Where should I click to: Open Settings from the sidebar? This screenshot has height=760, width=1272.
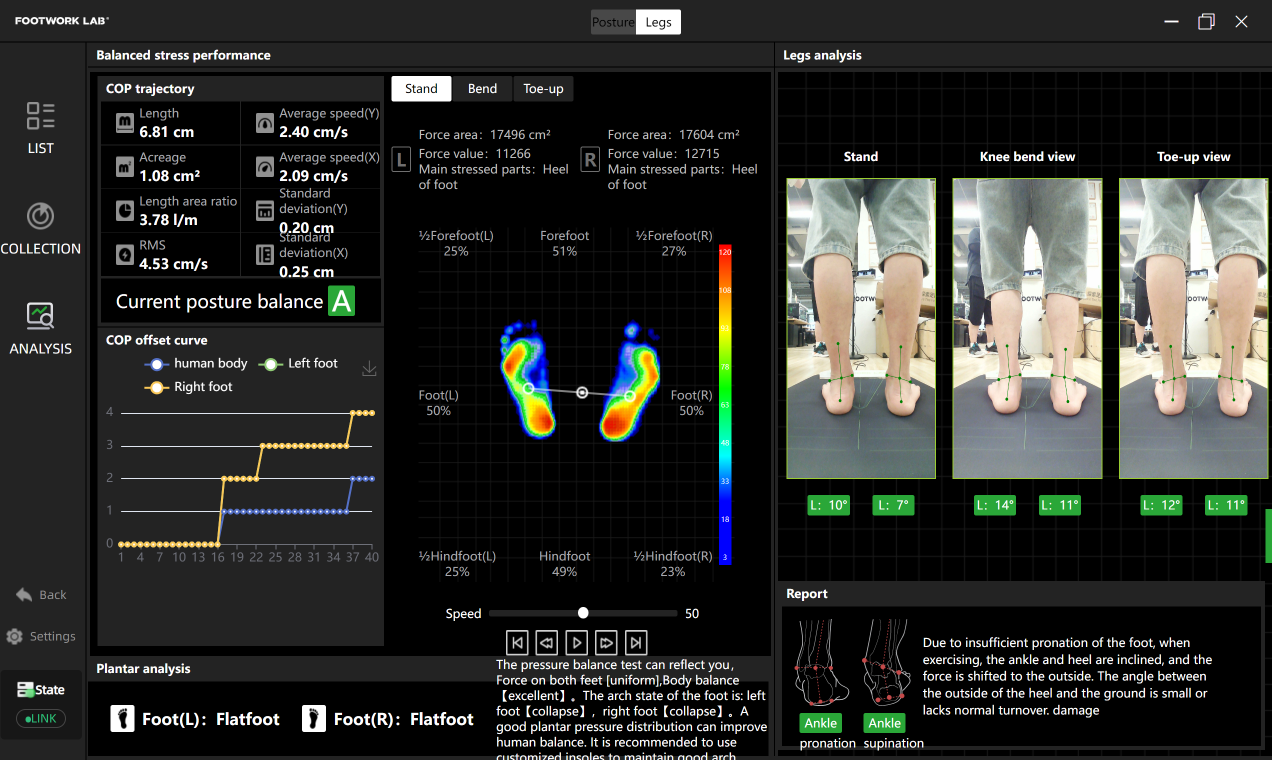click(41, 636)
